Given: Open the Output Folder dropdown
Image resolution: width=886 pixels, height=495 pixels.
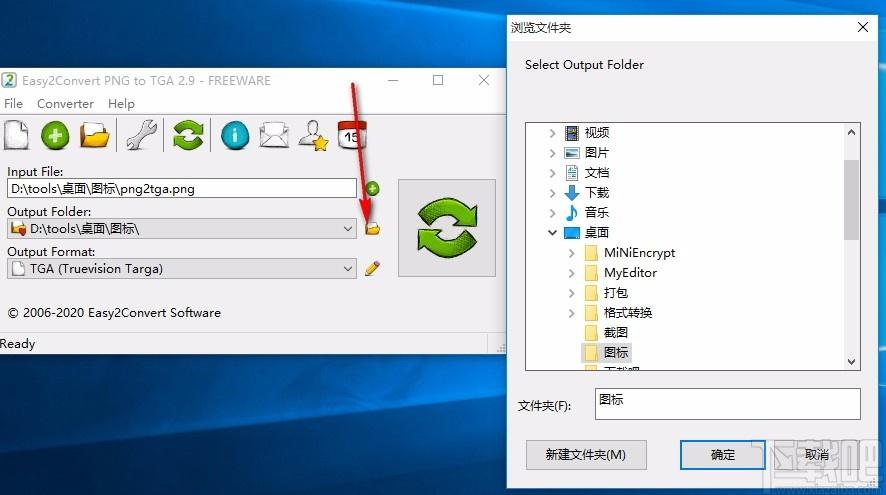Looking at the screenshot, I should [x=348, y=229].
